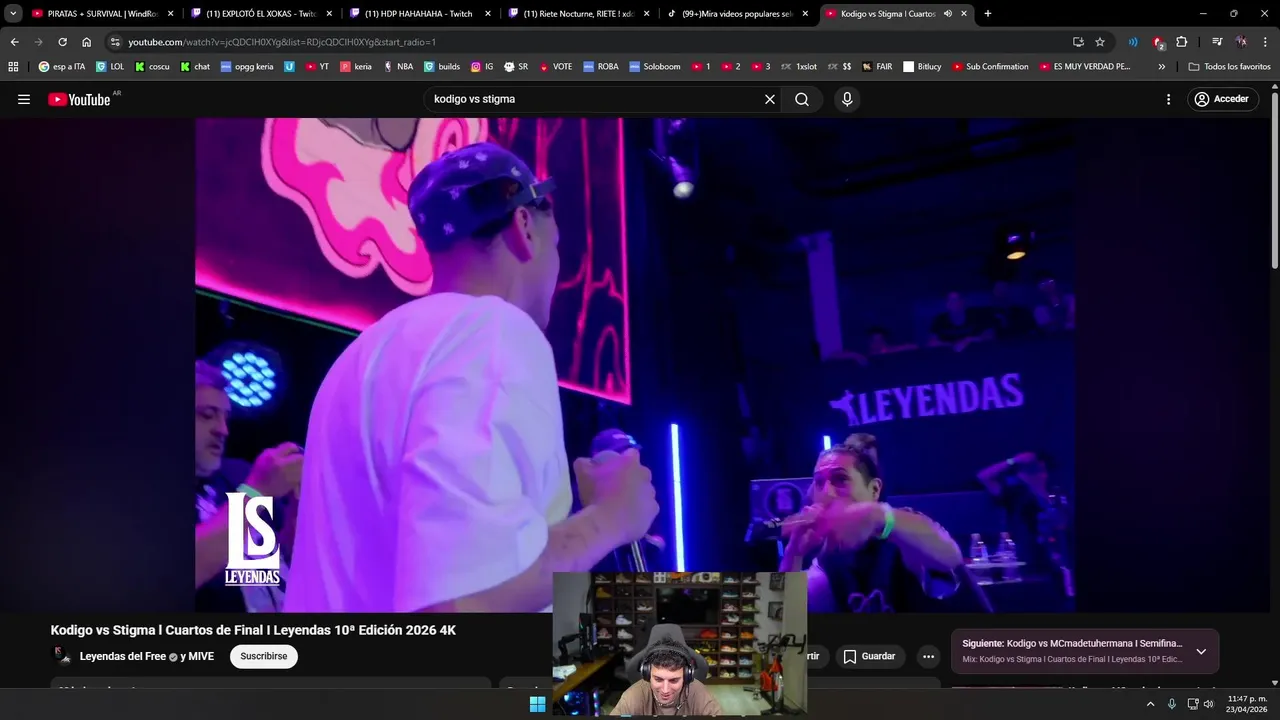
Task: Open the VOTE bookmark
Action: (x=556, y=66)
